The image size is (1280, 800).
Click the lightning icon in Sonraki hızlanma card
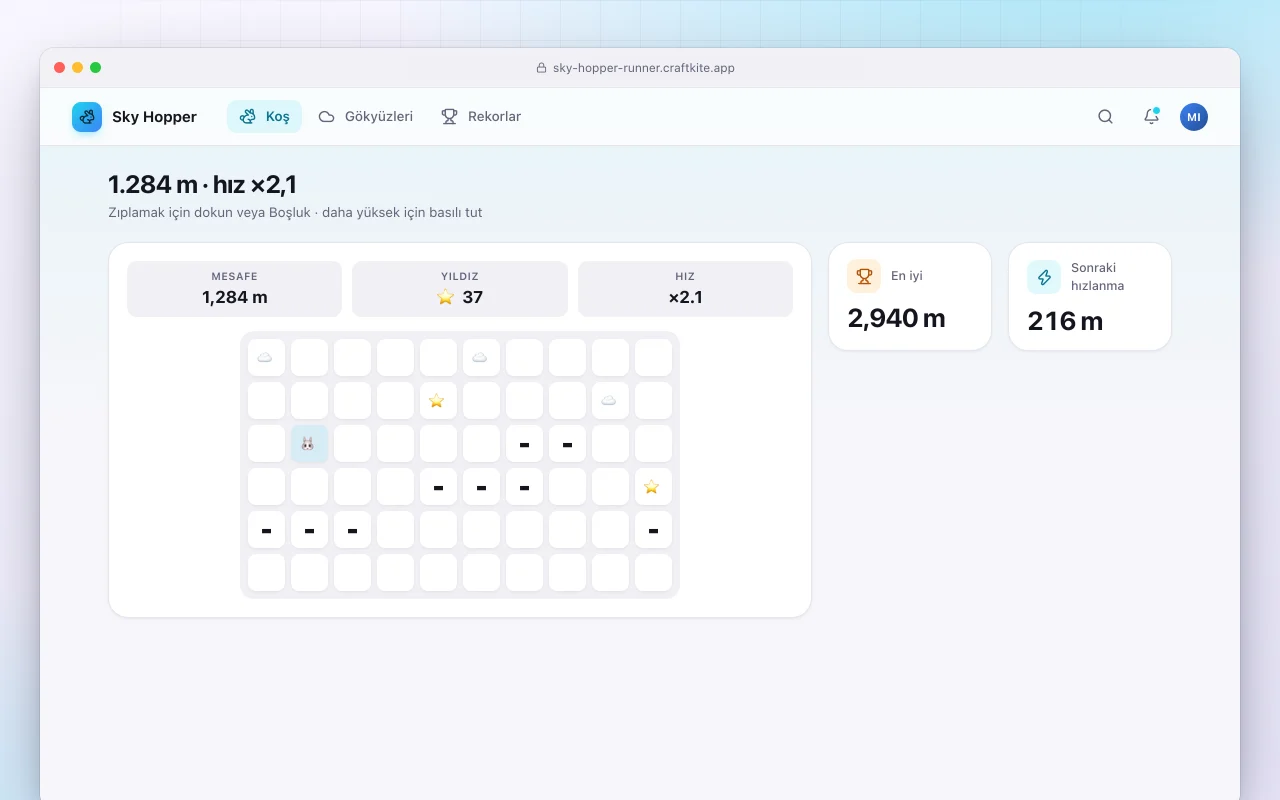(x=1044, y=277)
